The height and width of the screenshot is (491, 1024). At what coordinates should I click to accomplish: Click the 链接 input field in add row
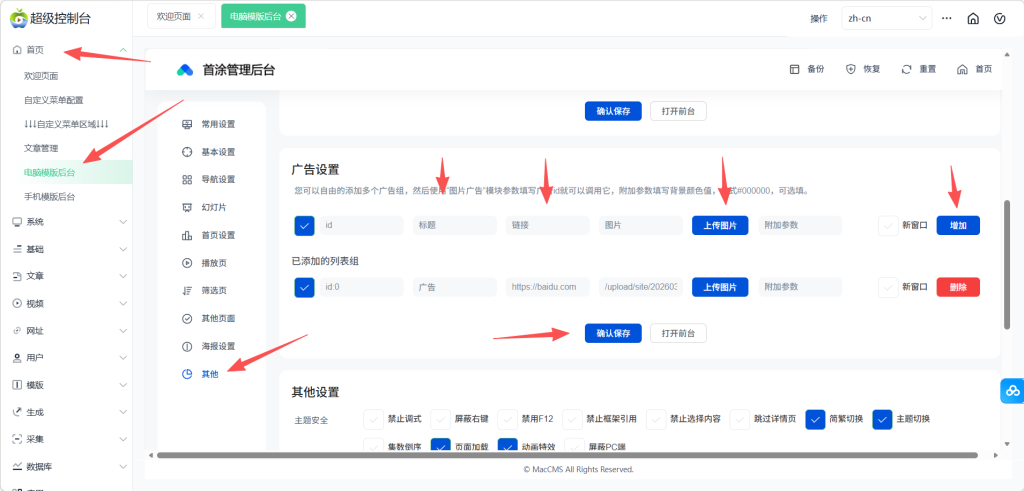pyautogui.click(x=547, y=225)
